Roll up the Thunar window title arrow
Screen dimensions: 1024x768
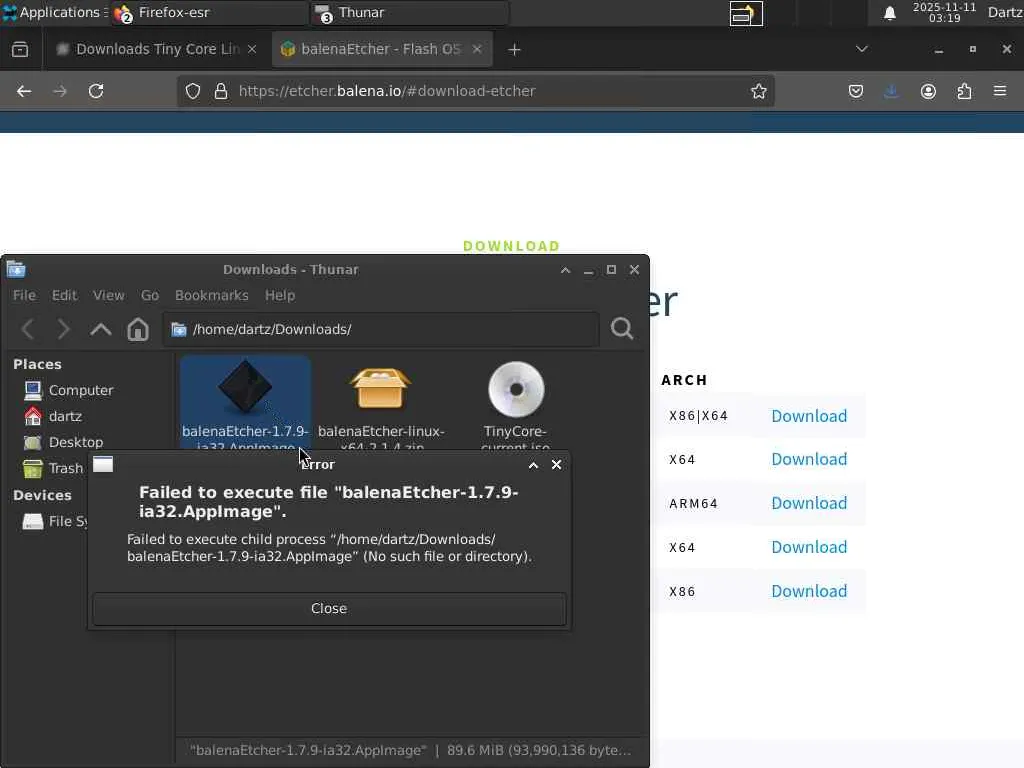566,270
